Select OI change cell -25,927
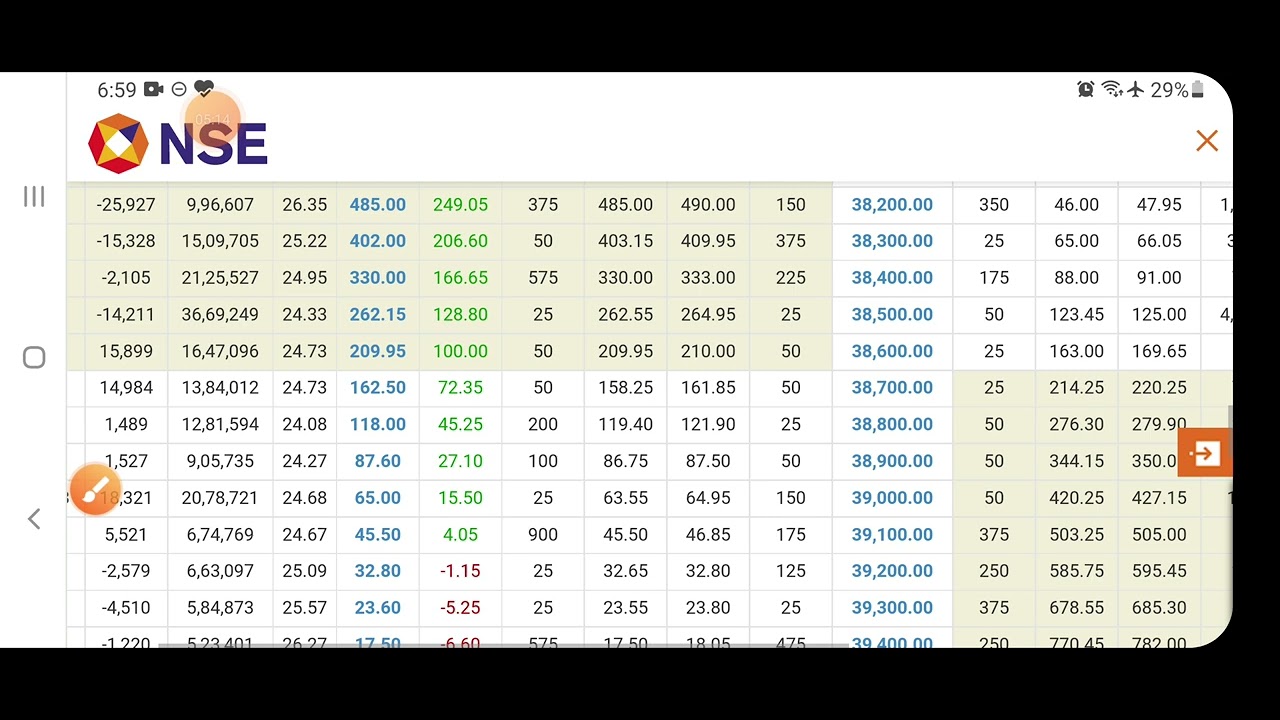This screenshot has height=720, width=1280. click(x=126, y=204)
